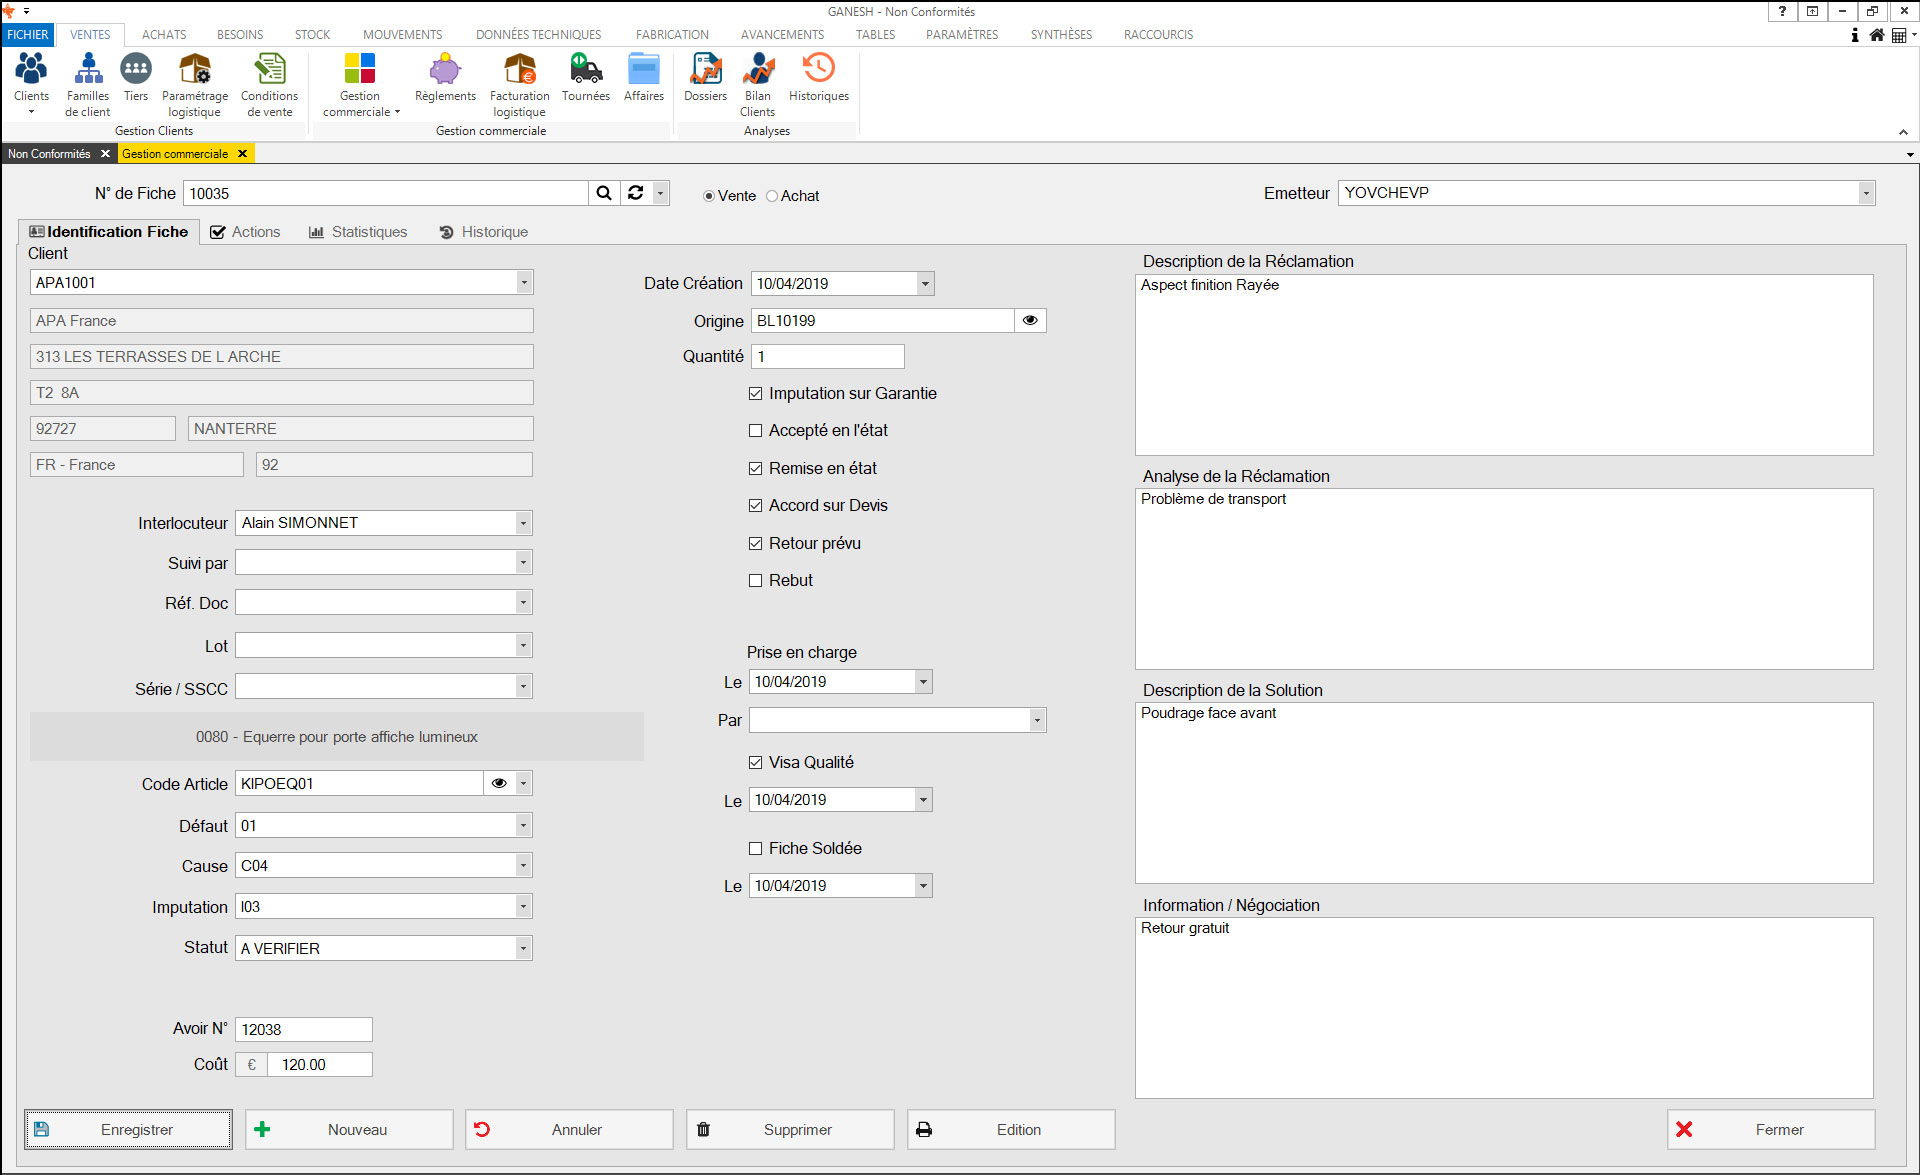Open the Date Création date picker
The image size is (1920, 1175).
[x=925, y=284]
